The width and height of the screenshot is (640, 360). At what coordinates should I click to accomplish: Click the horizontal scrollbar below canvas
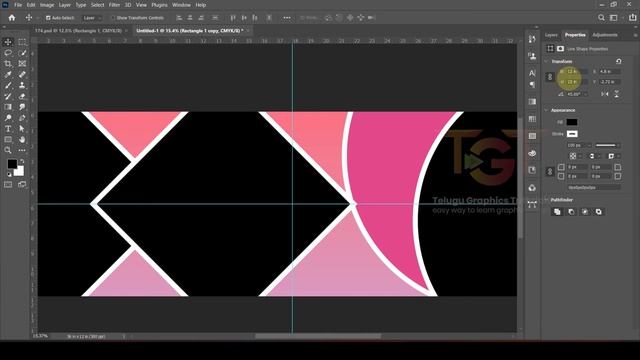318,336
